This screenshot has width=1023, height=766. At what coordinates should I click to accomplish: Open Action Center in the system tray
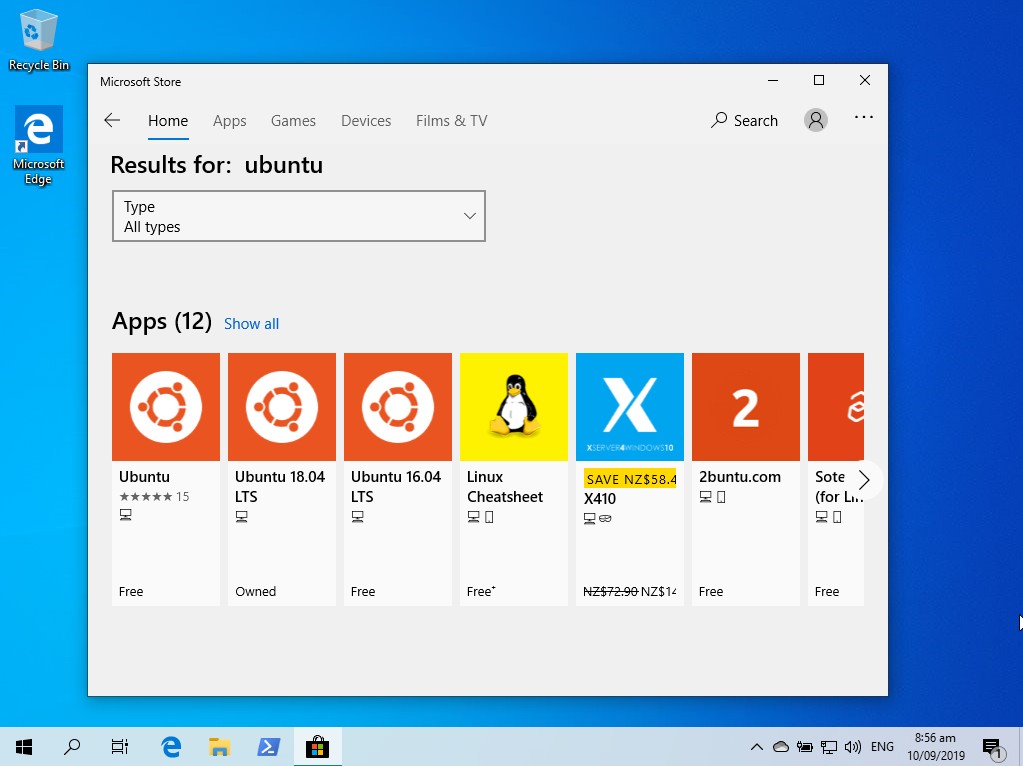pos(993,746)
